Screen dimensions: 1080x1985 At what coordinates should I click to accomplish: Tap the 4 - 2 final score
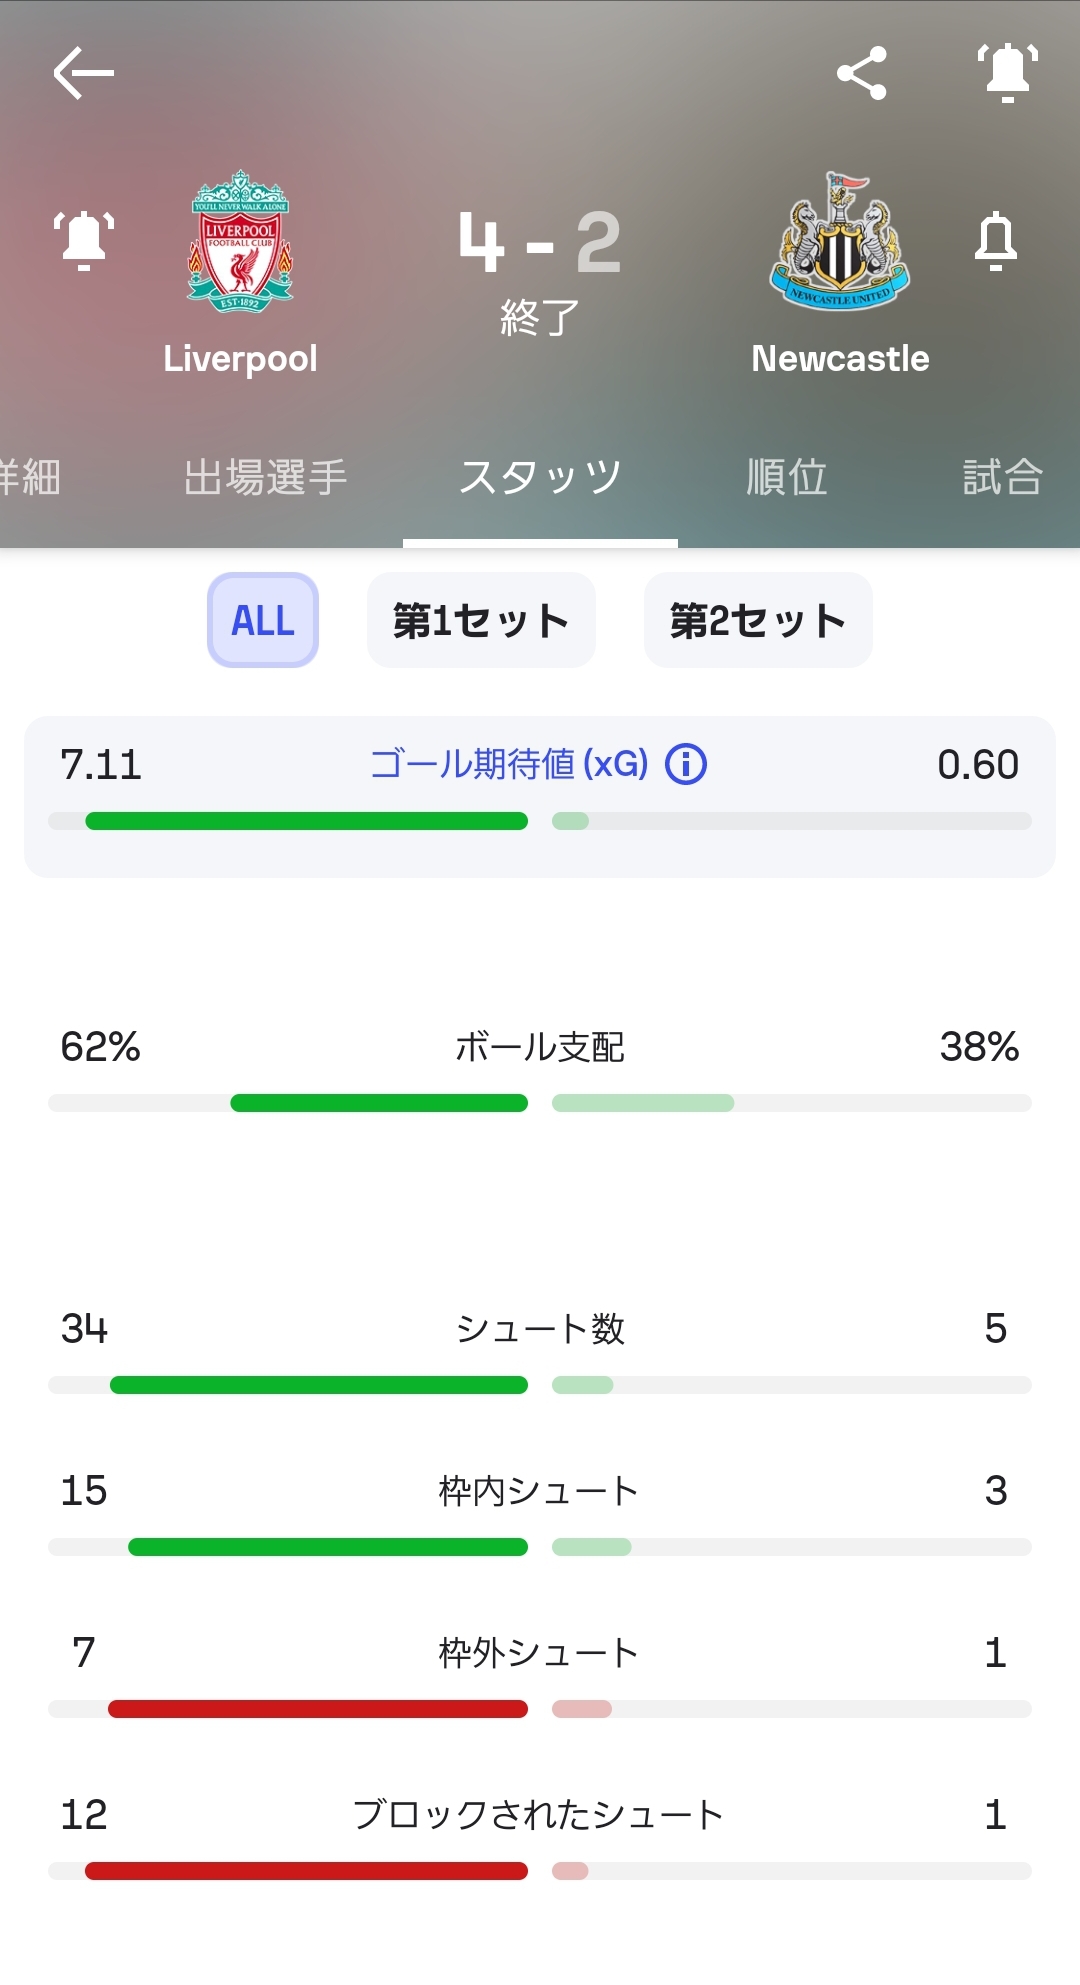click(540, 243)
